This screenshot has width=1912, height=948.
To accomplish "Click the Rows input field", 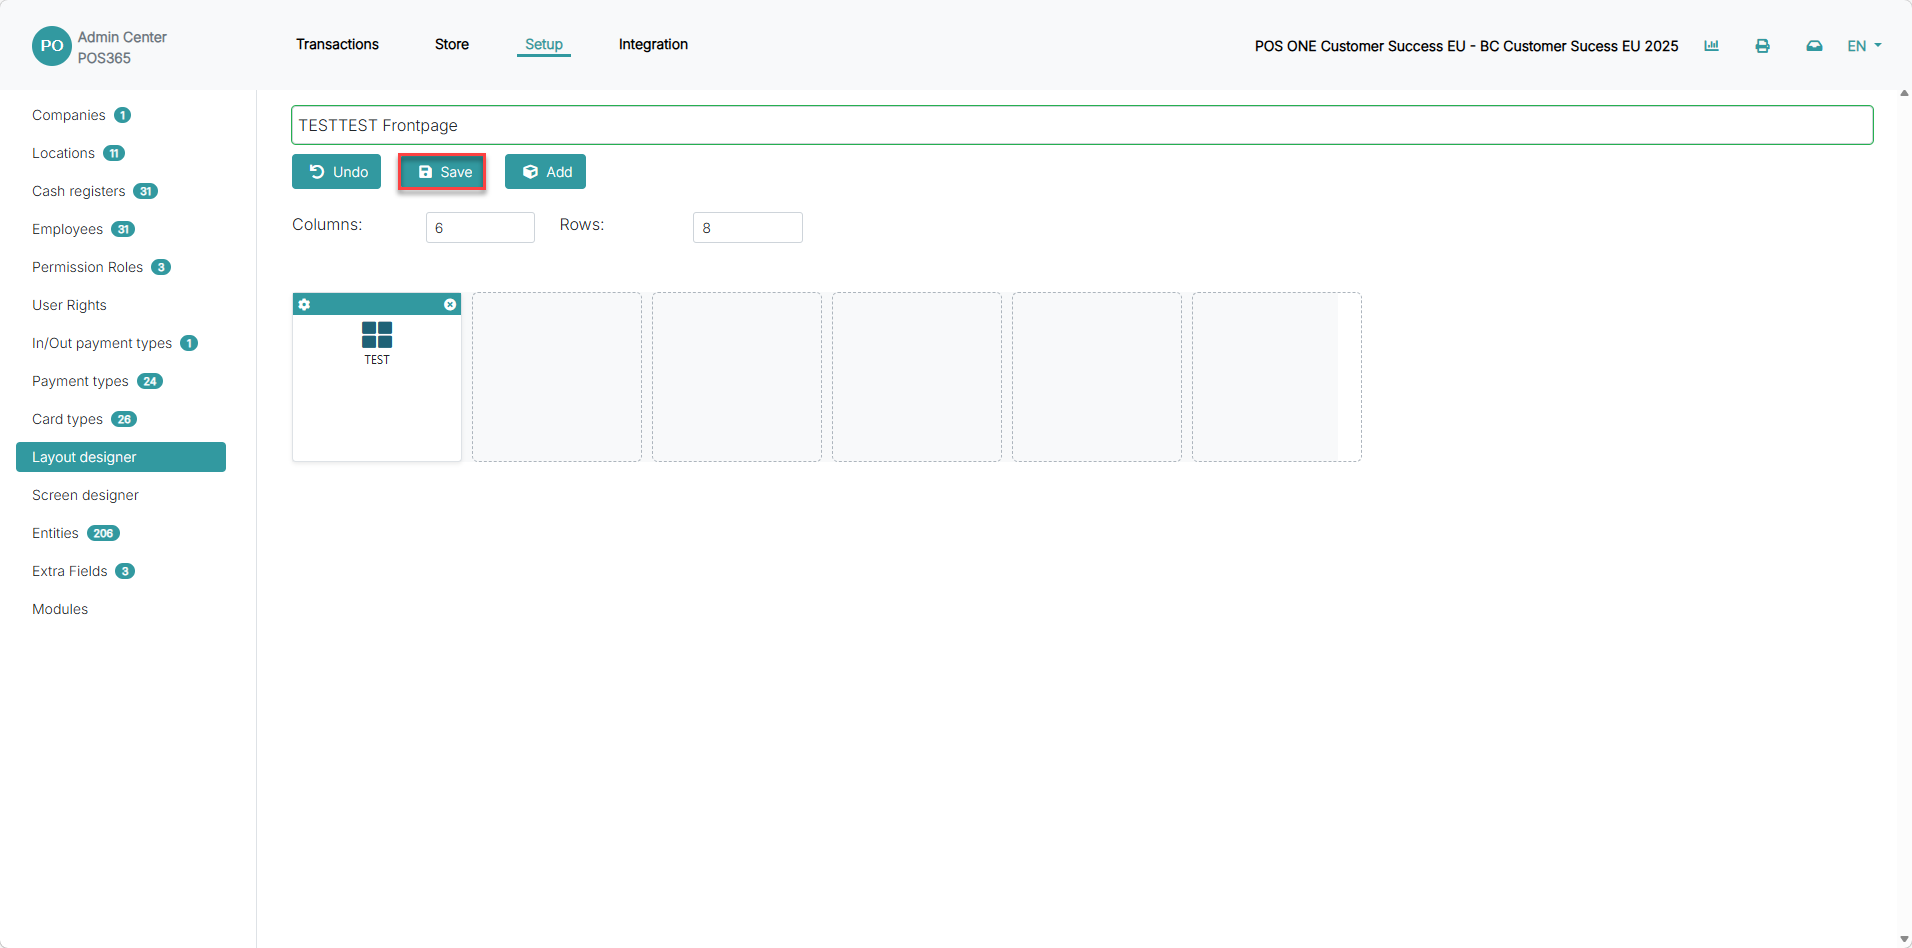I will tap(748, 228).
